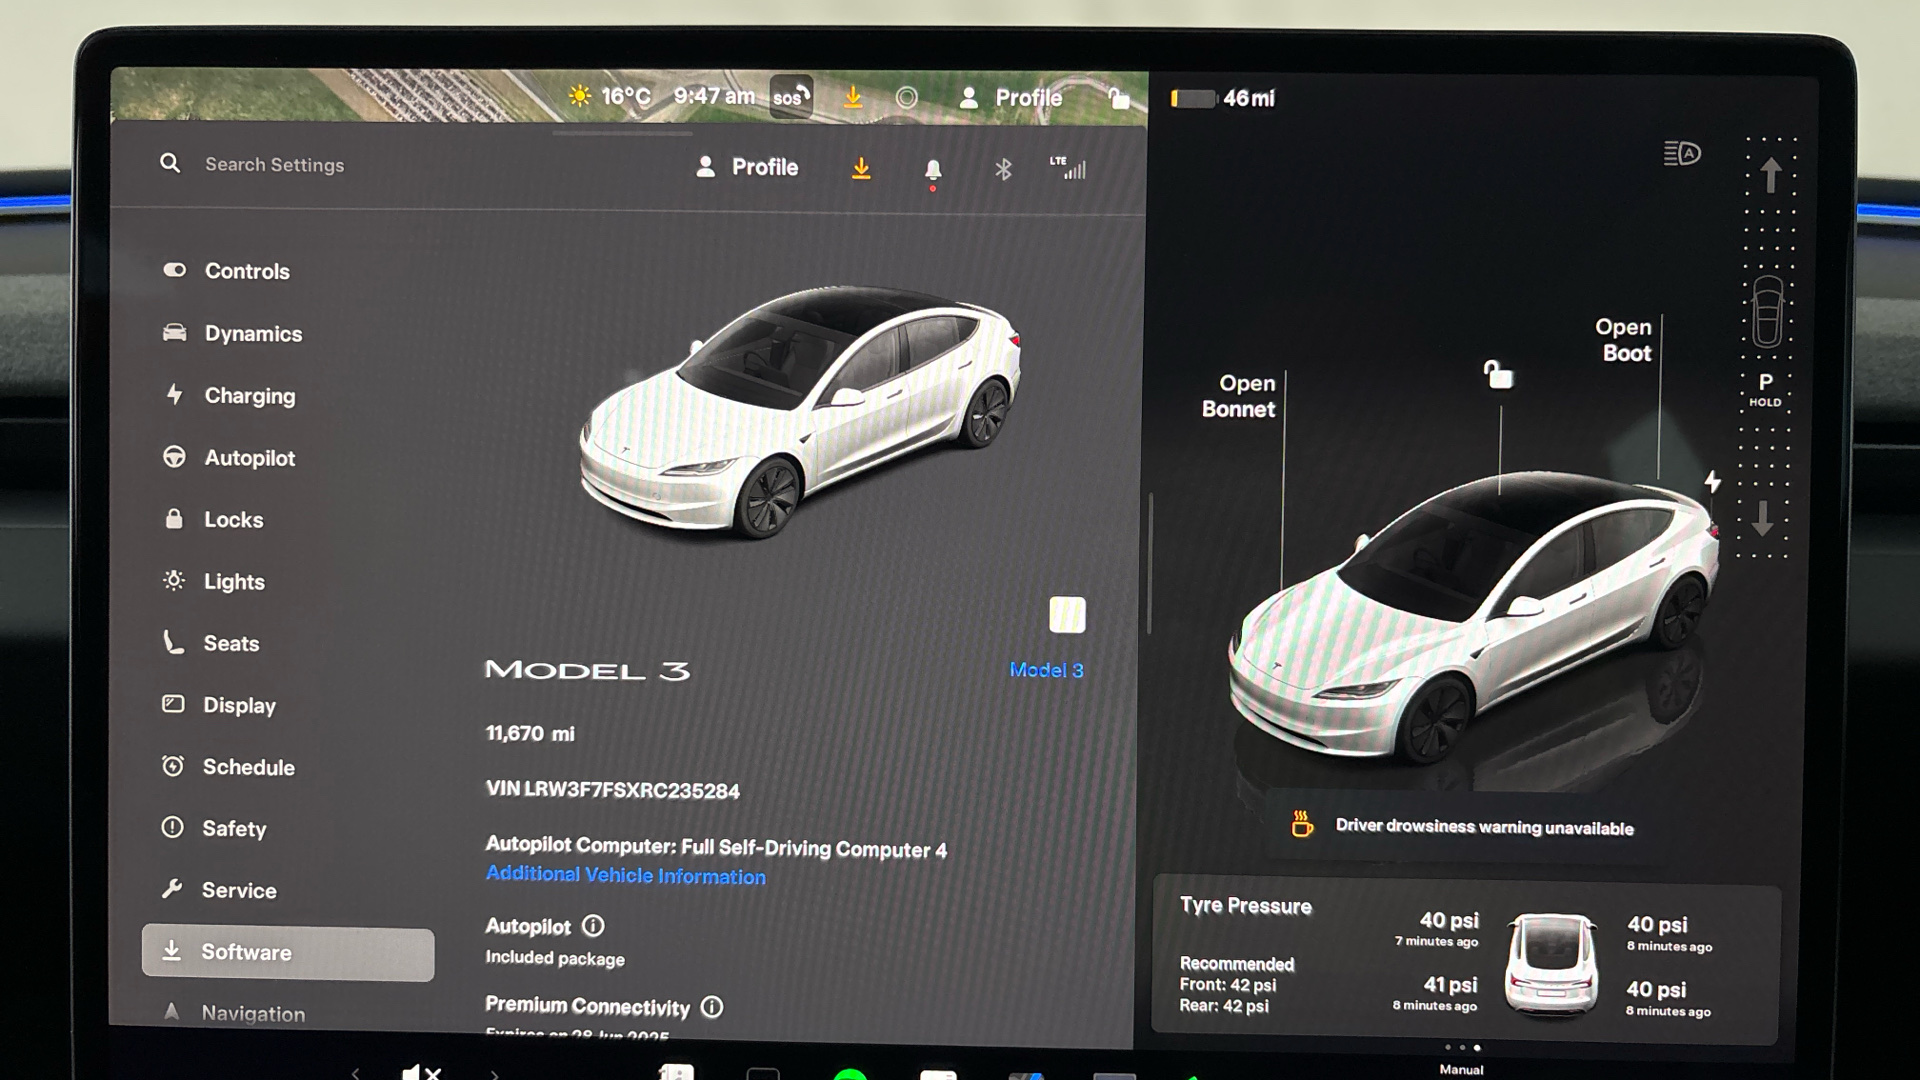Viewport: 1920px width, 1080px height.
Task: Tap the muted speaker volume icon
Action: [421, 1072]
